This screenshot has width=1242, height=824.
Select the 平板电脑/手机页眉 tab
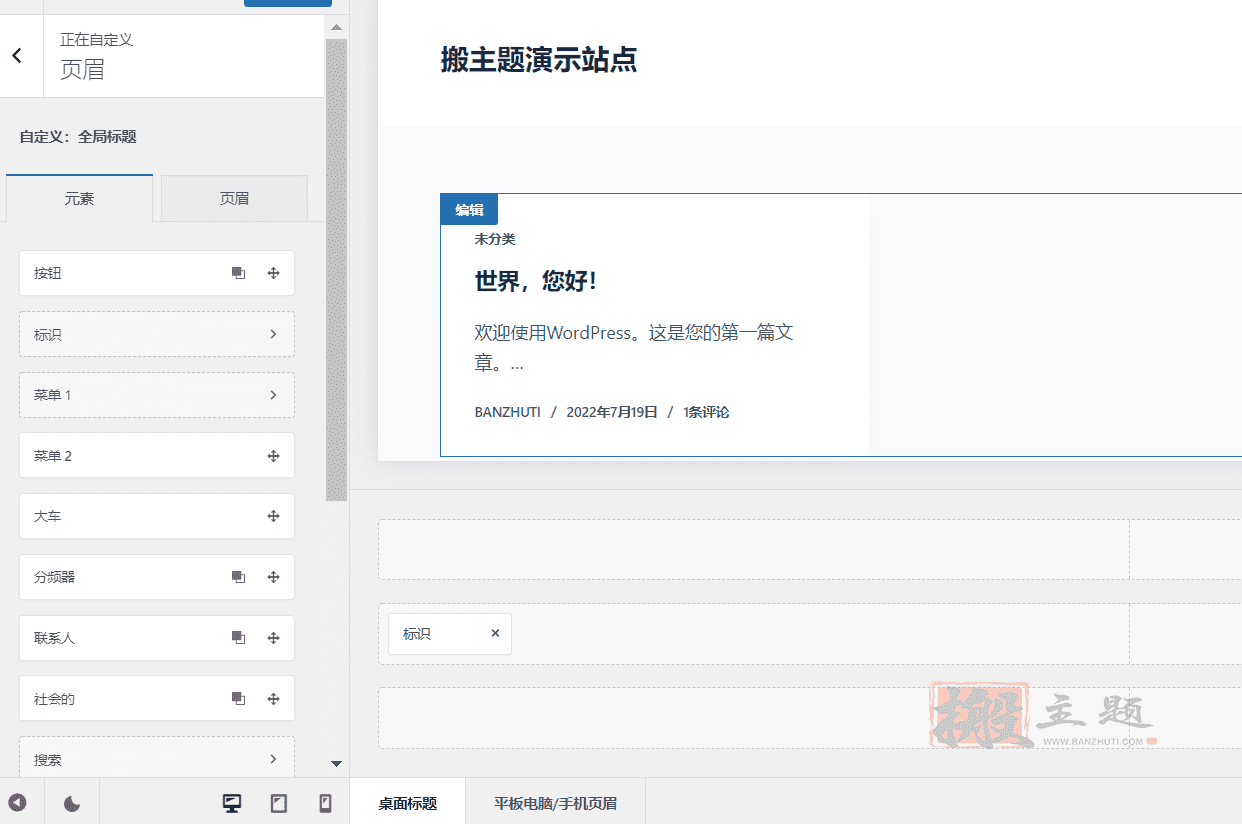tap(555, 802)
